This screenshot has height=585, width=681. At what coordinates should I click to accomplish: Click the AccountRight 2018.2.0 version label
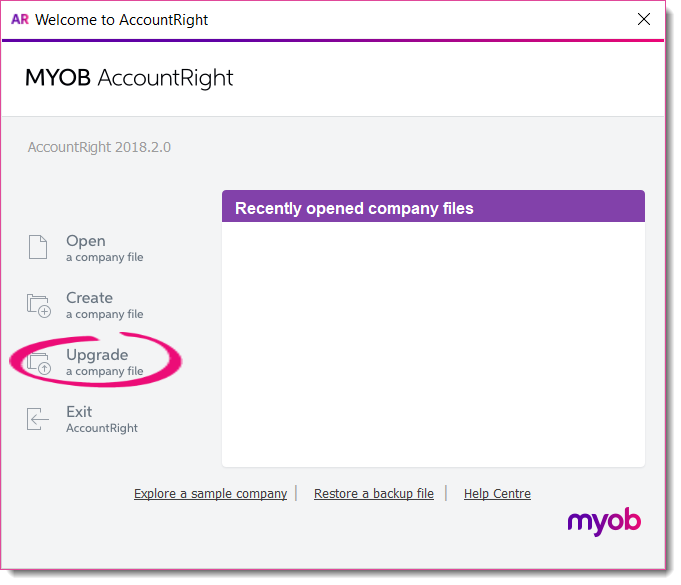coord(99,147)
